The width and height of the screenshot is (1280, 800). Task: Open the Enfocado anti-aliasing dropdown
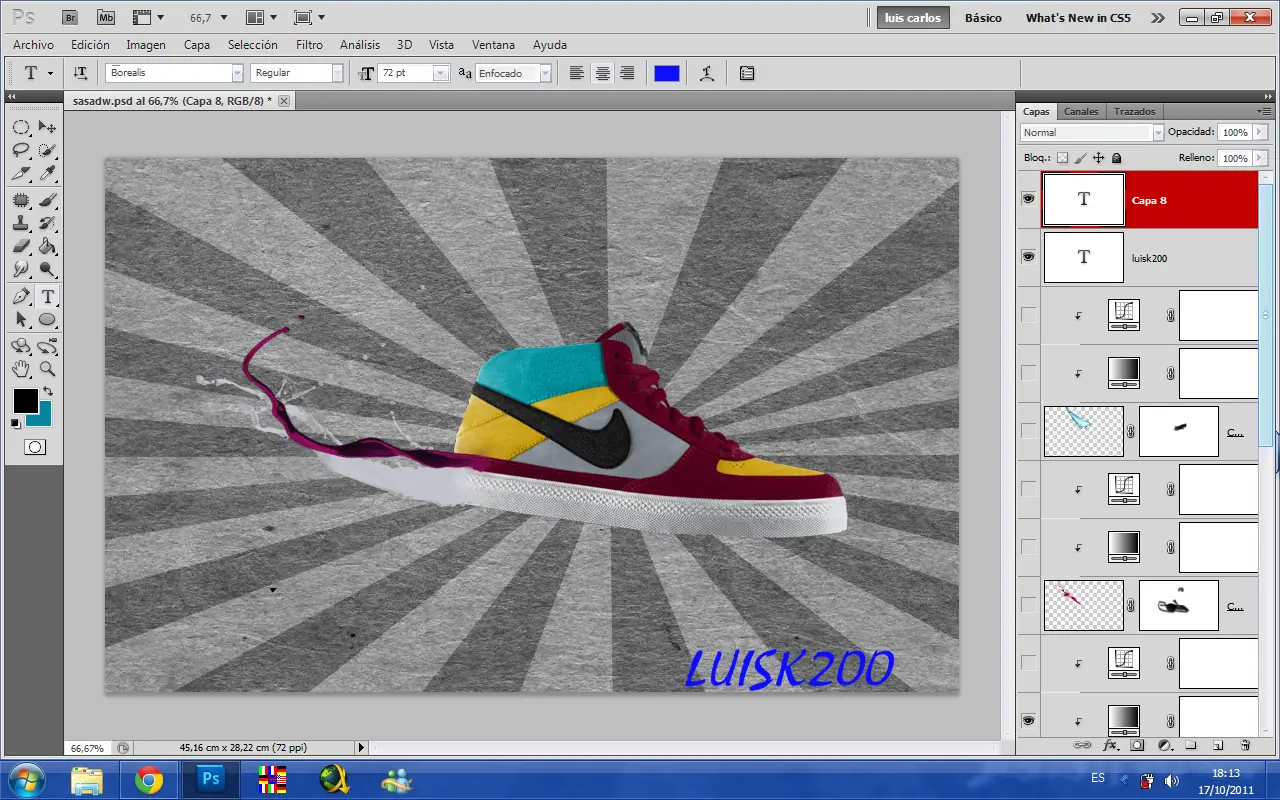click(x=545, y=73)
